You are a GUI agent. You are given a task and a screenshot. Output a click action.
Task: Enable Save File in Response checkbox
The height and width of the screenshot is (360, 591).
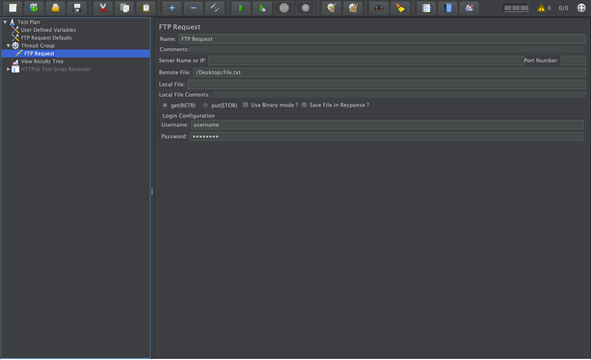click(x=304, y=105)
